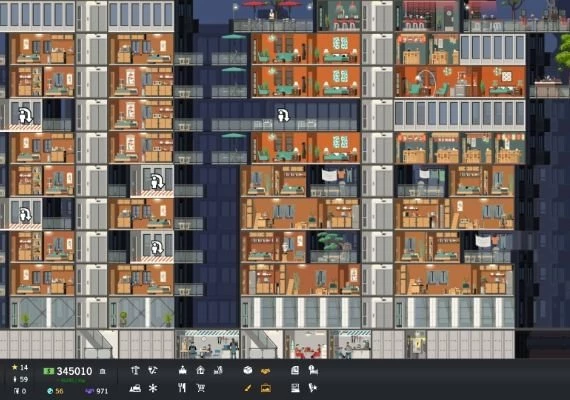Select the bulldozer demolish tool
570x400 pixels.
pos(135,388)
